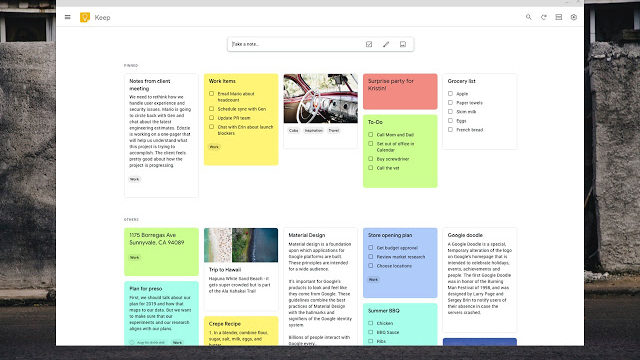640x360 pixels.
Task: Tick Chicken in Summer BBQ list
Action: [x=371, y=323]
